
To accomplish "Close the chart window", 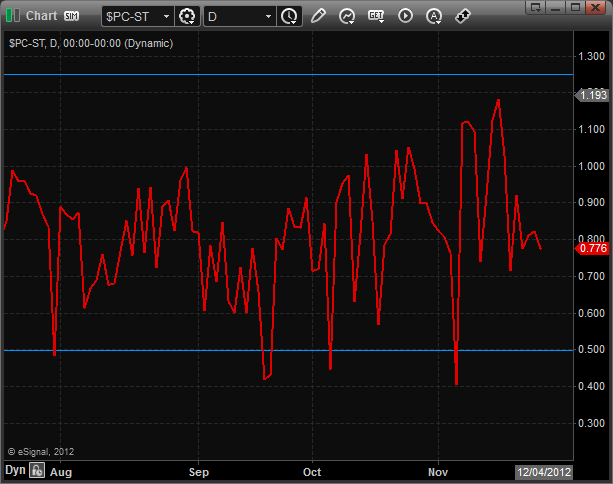I will [x=596, y=7].
